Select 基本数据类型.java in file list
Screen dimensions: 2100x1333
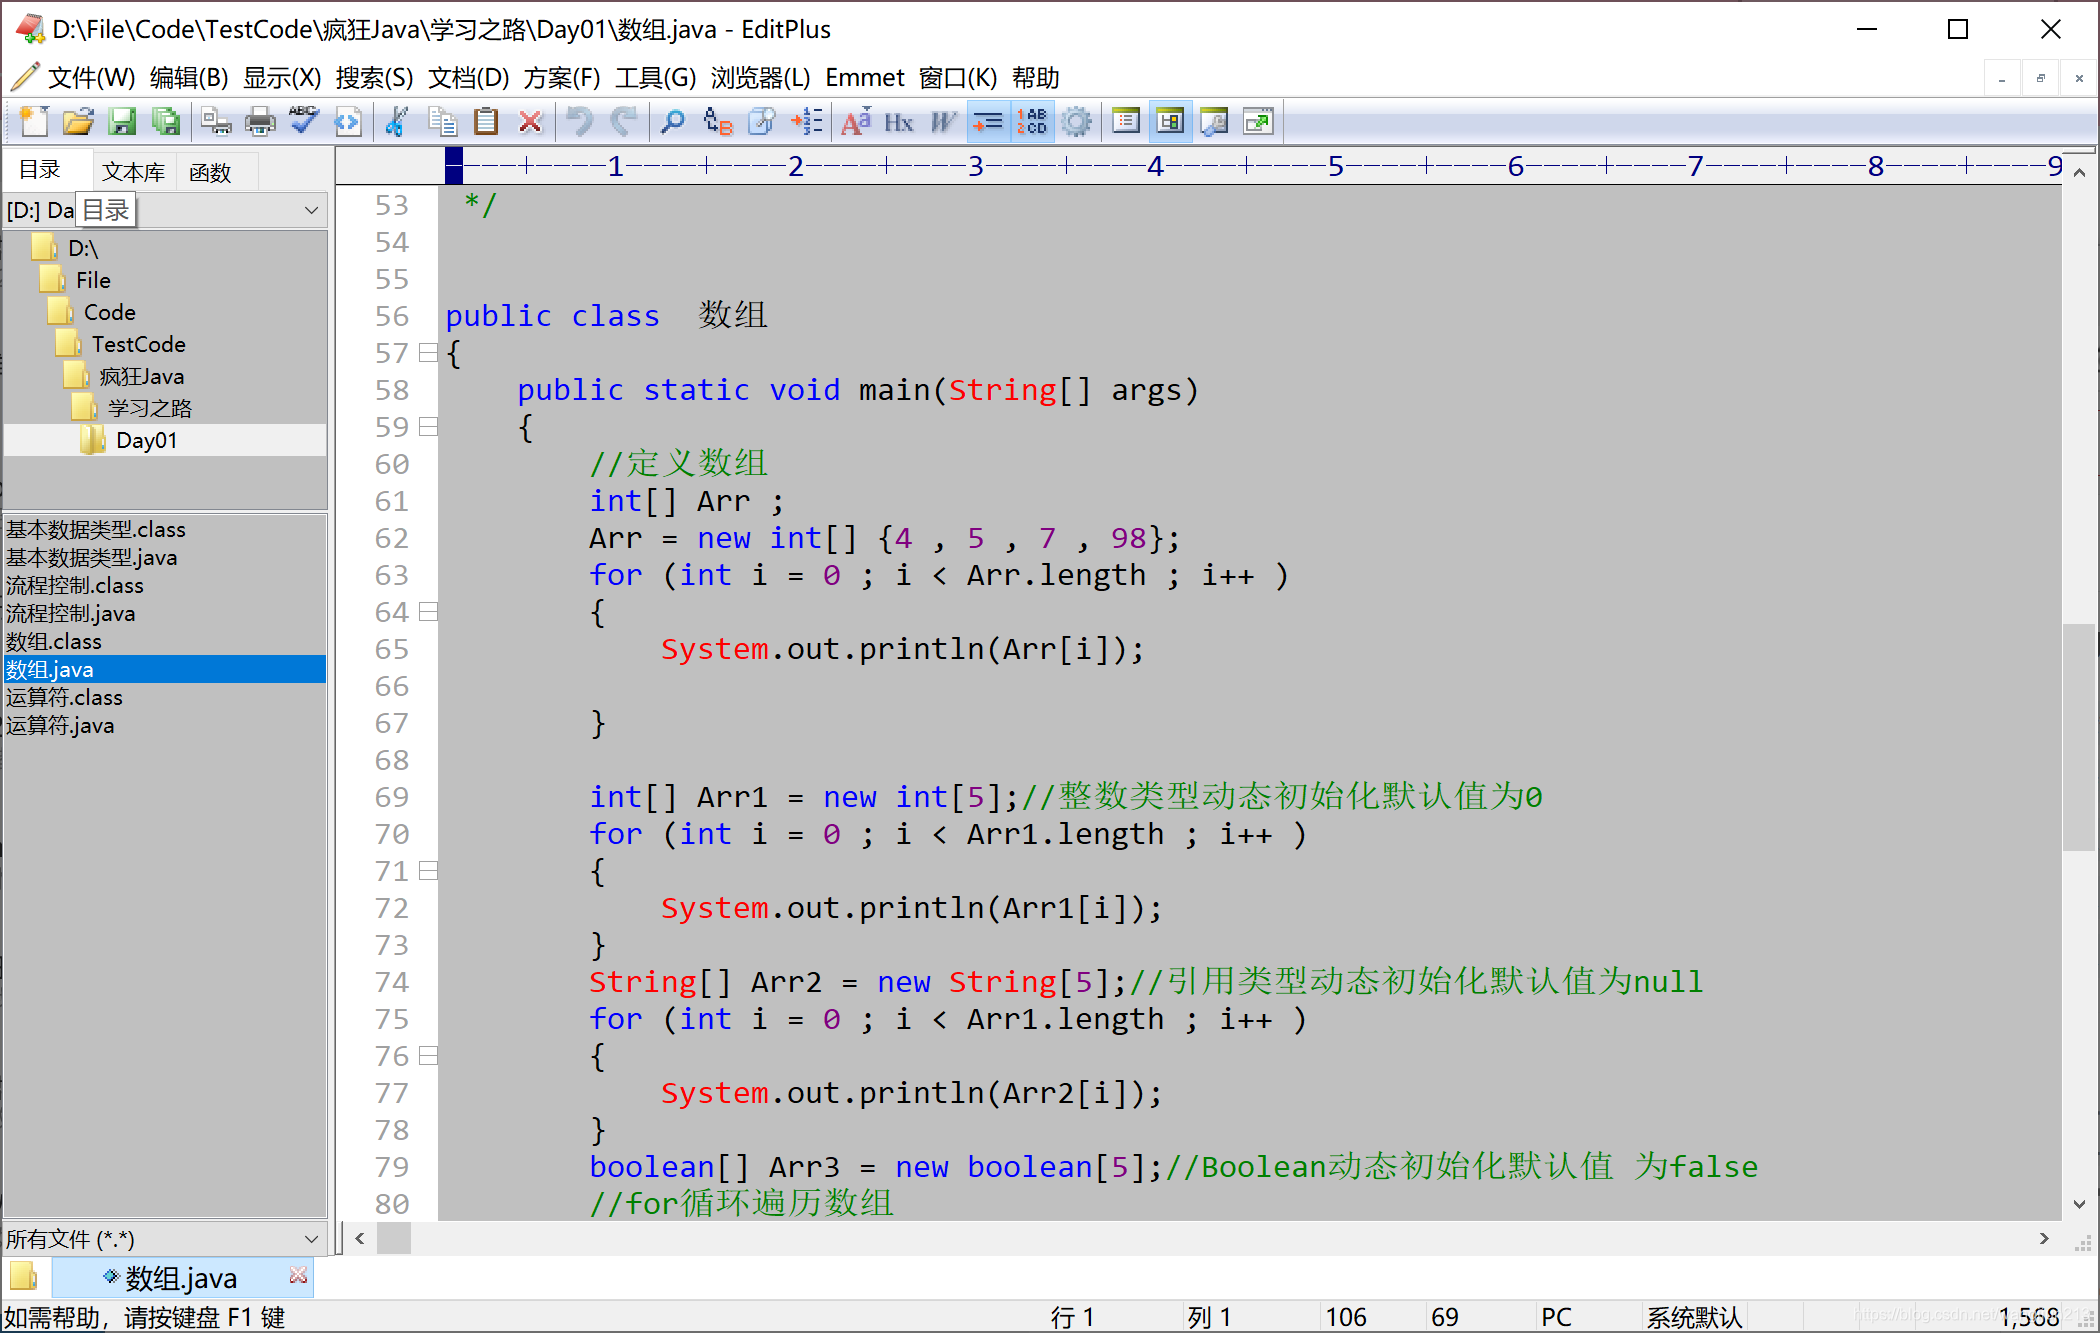point(92,557)
